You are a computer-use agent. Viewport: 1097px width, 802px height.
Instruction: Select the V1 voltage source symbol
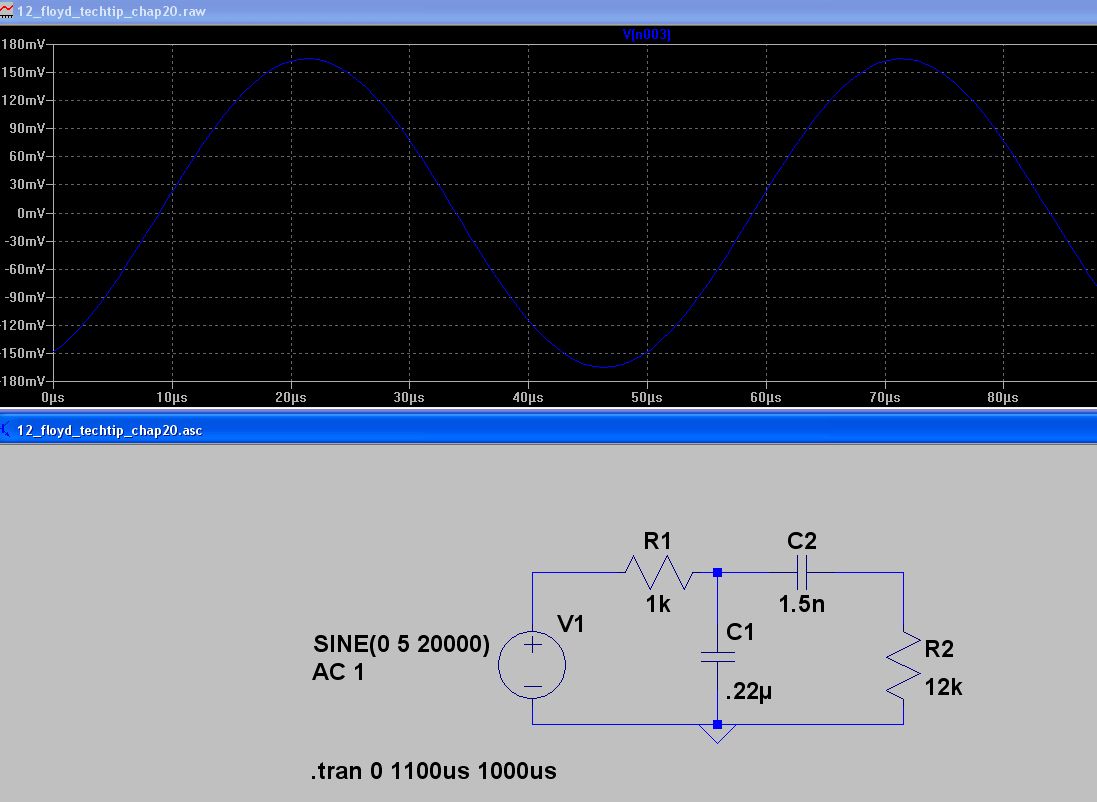point(532,665)
